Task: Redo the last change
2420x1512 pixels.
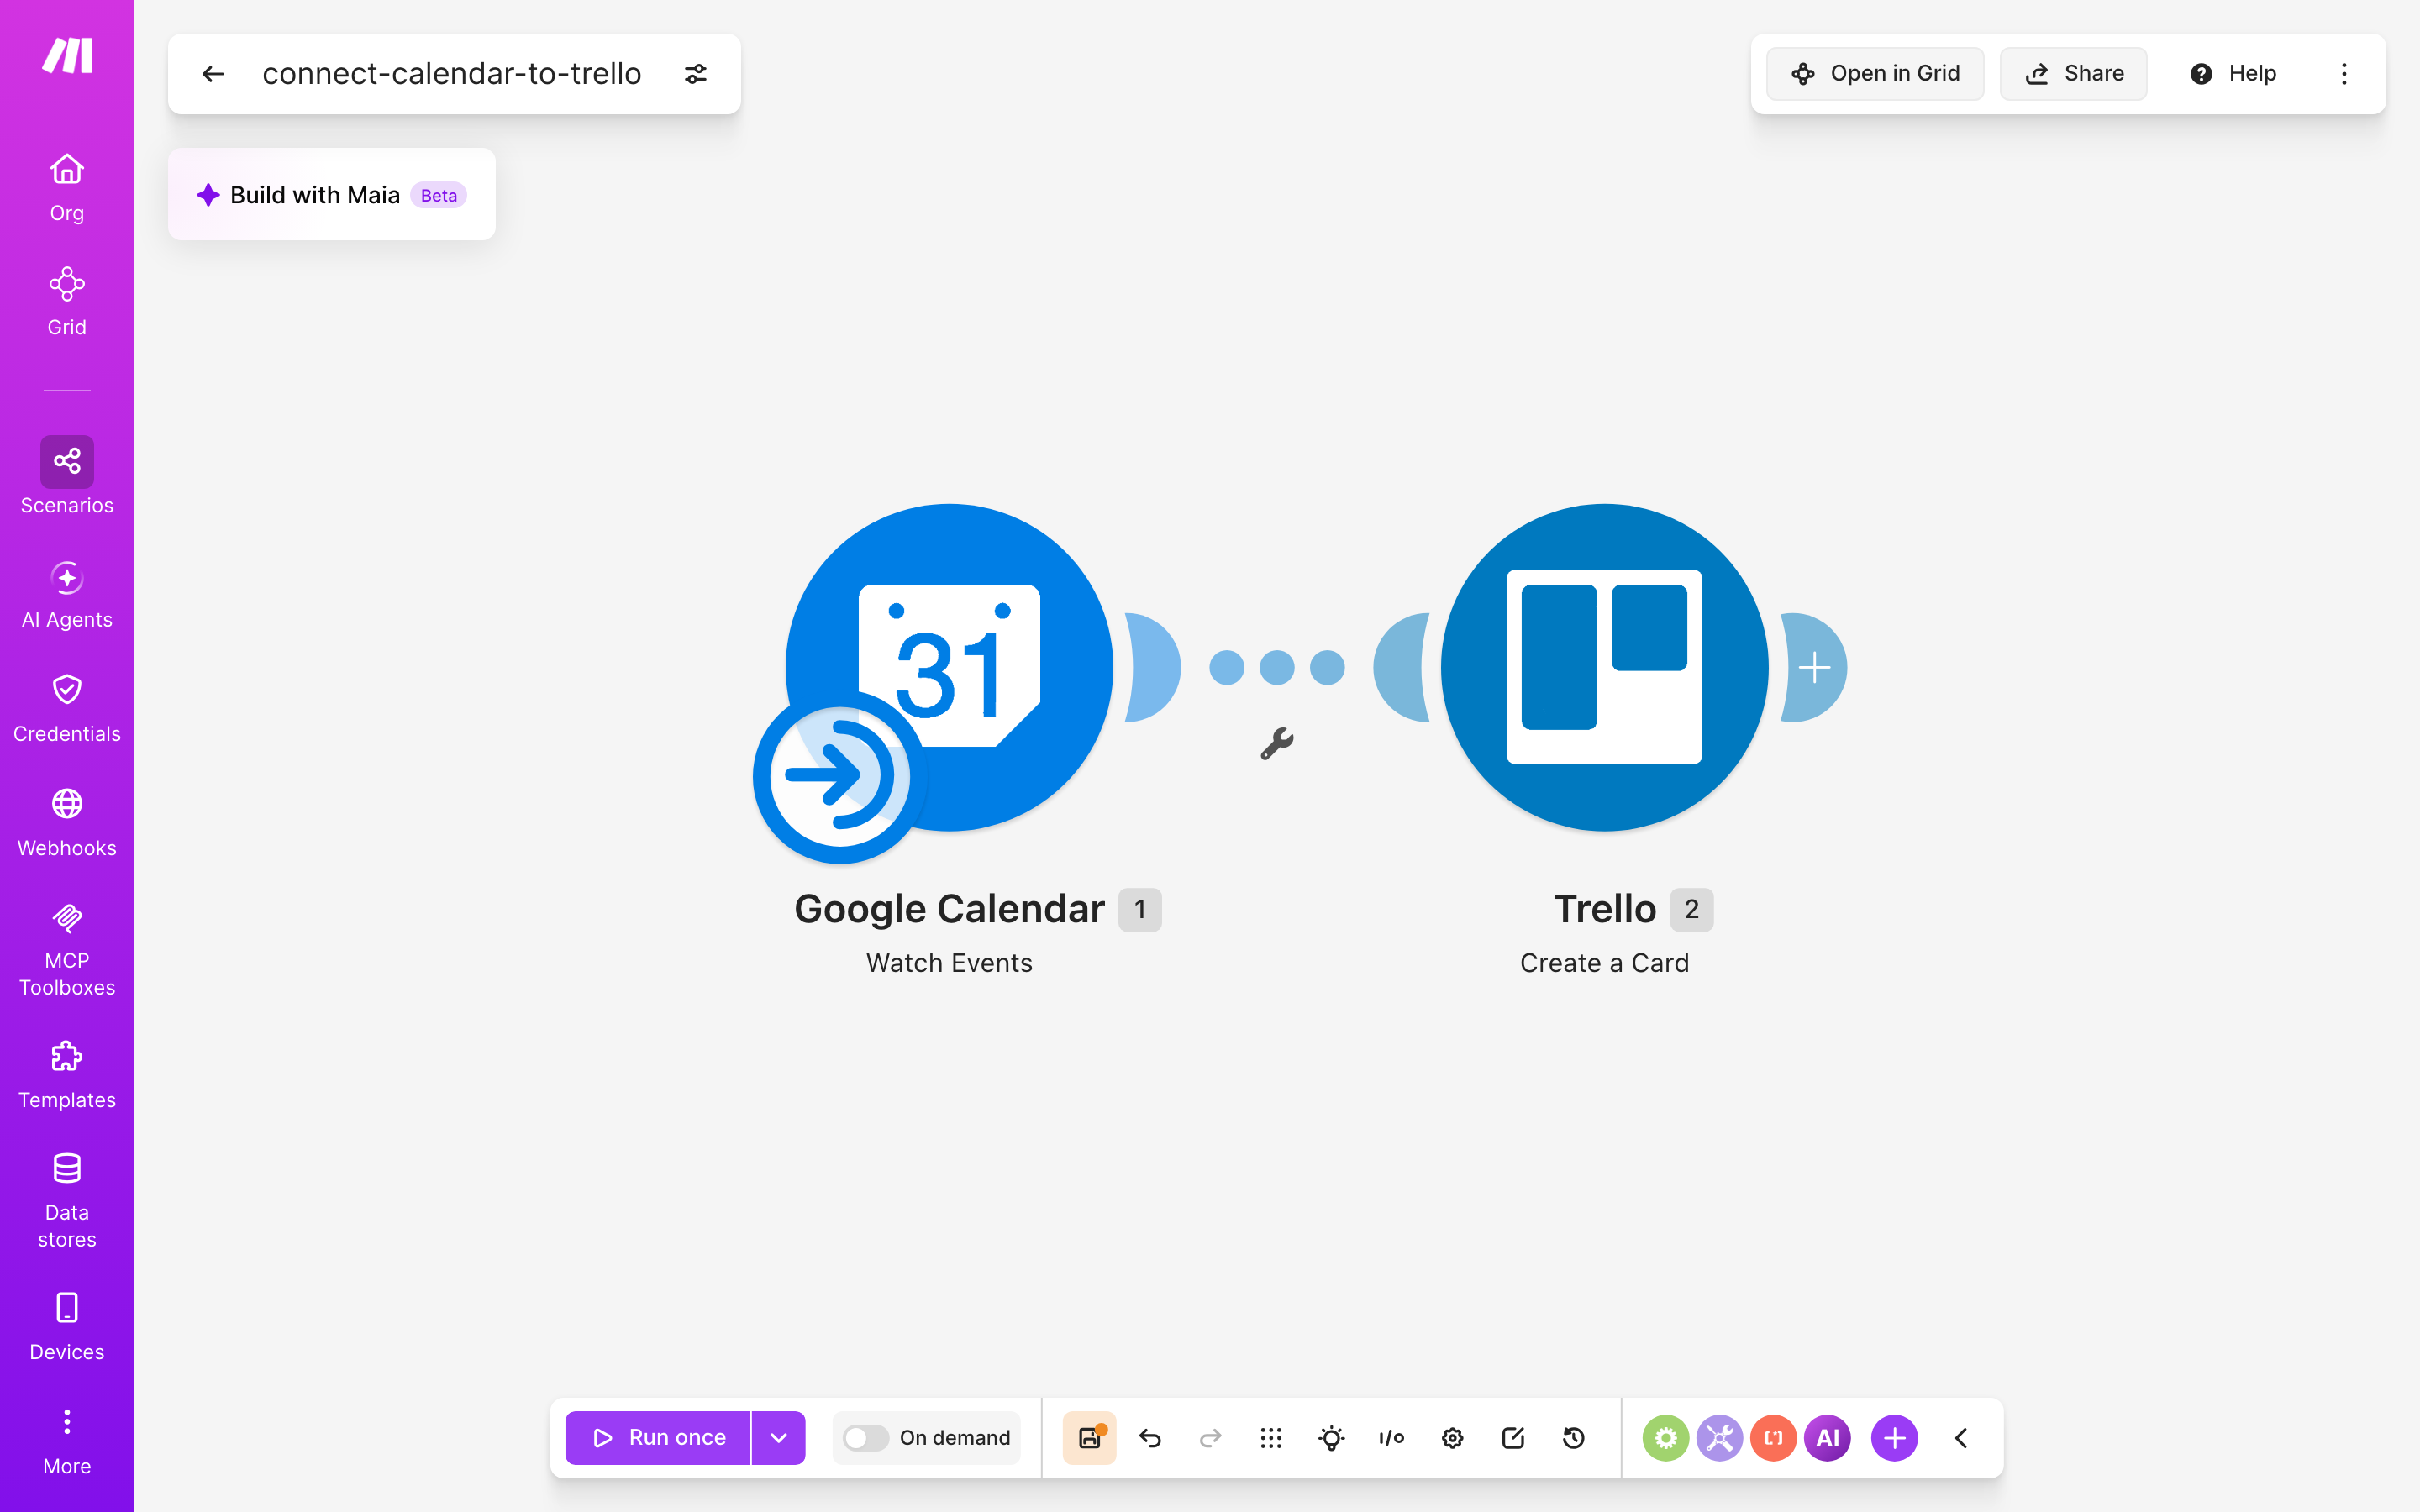Action: click(x=1210, y=1438)
